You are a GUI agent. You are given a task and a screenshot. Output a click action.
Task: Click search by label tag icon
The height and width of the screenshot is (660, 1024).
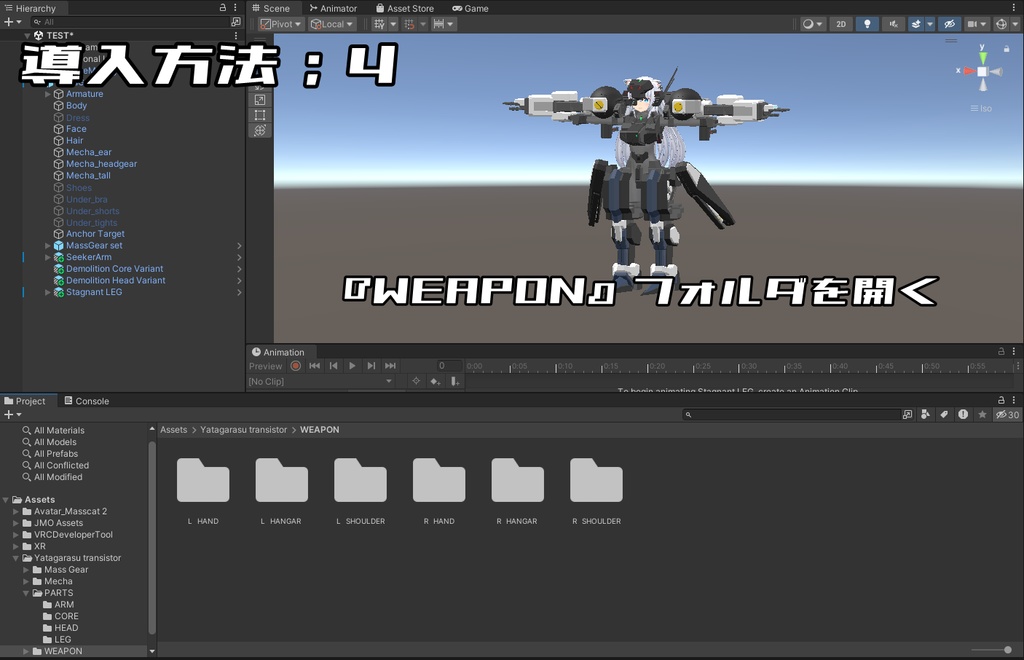click(x=944, y=415)
